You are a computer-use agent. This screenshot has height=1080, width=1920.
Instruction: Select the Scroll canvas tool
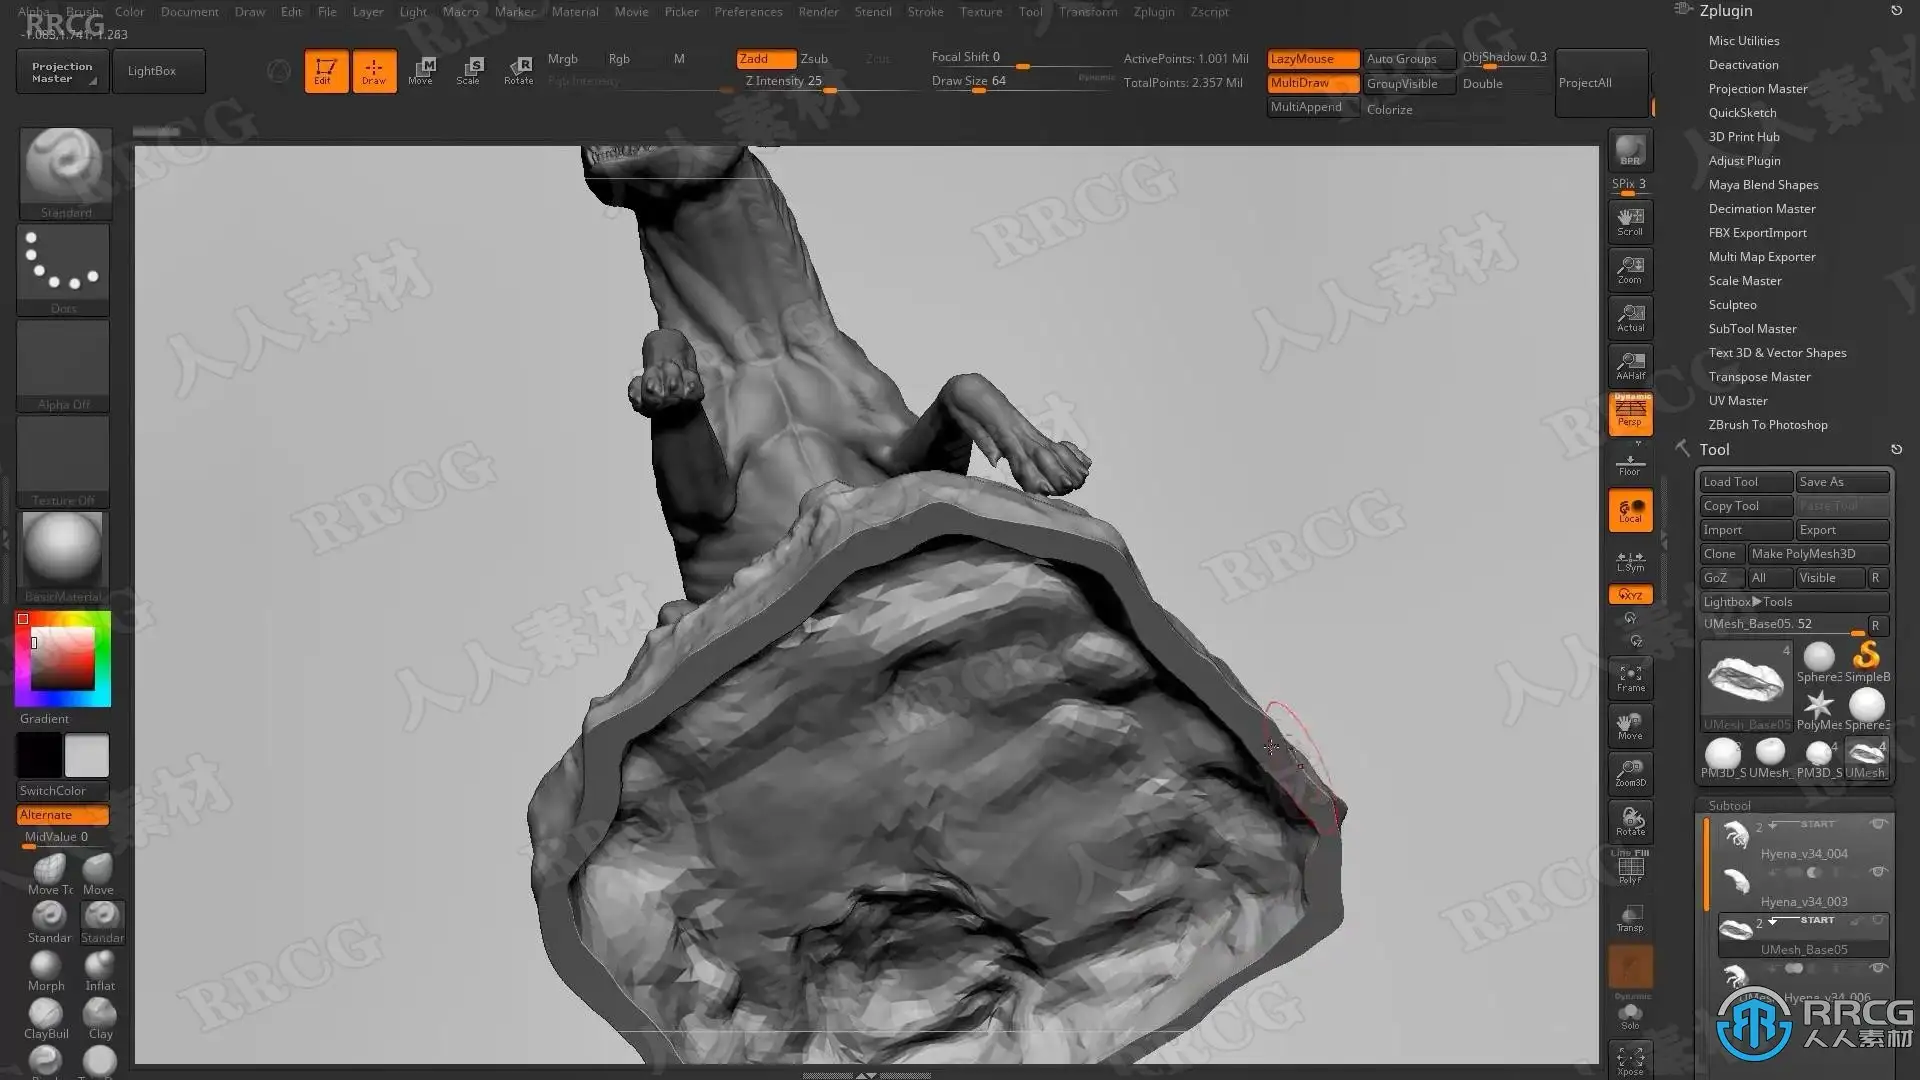pos(1630,221)
